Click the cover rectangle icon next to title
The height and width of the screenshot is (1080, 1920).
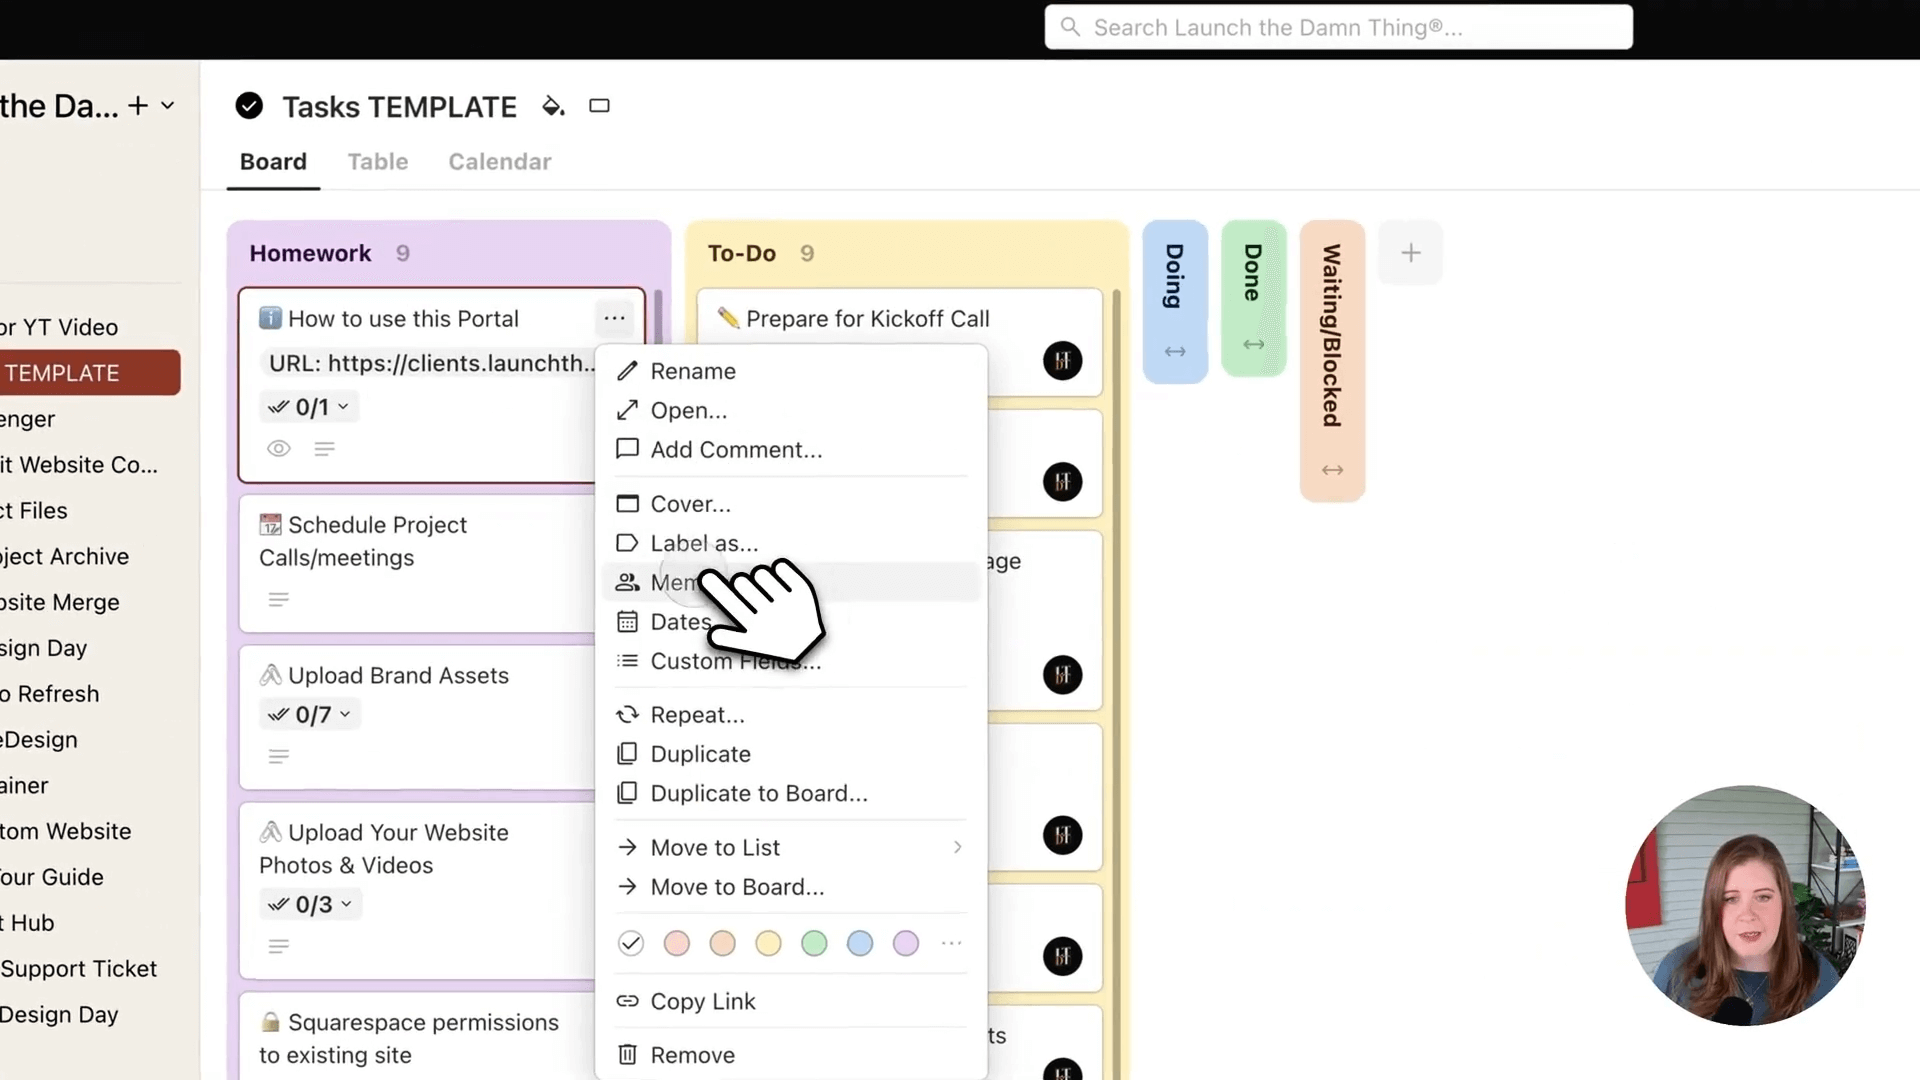tap(599, 106)
